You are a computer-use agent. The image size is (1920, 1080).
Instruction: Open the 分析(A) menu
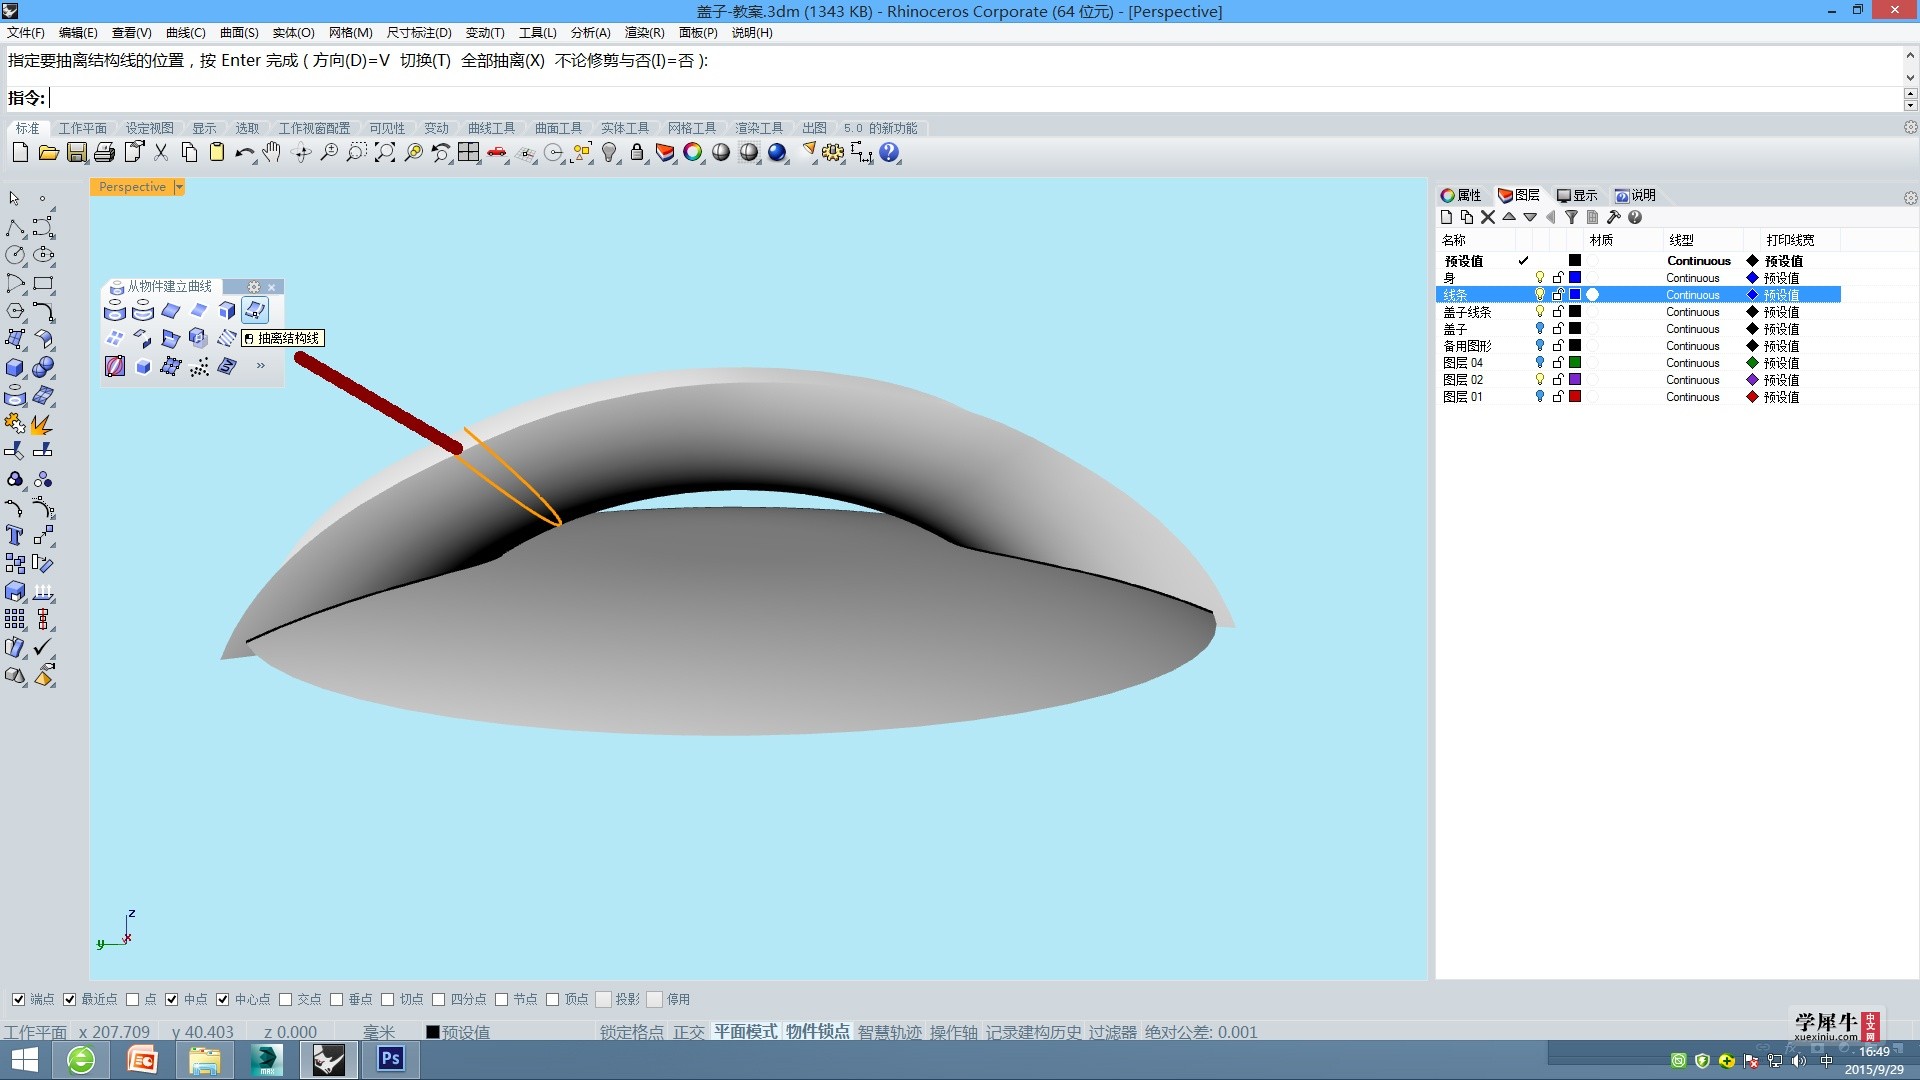click(x=590, y=33)
